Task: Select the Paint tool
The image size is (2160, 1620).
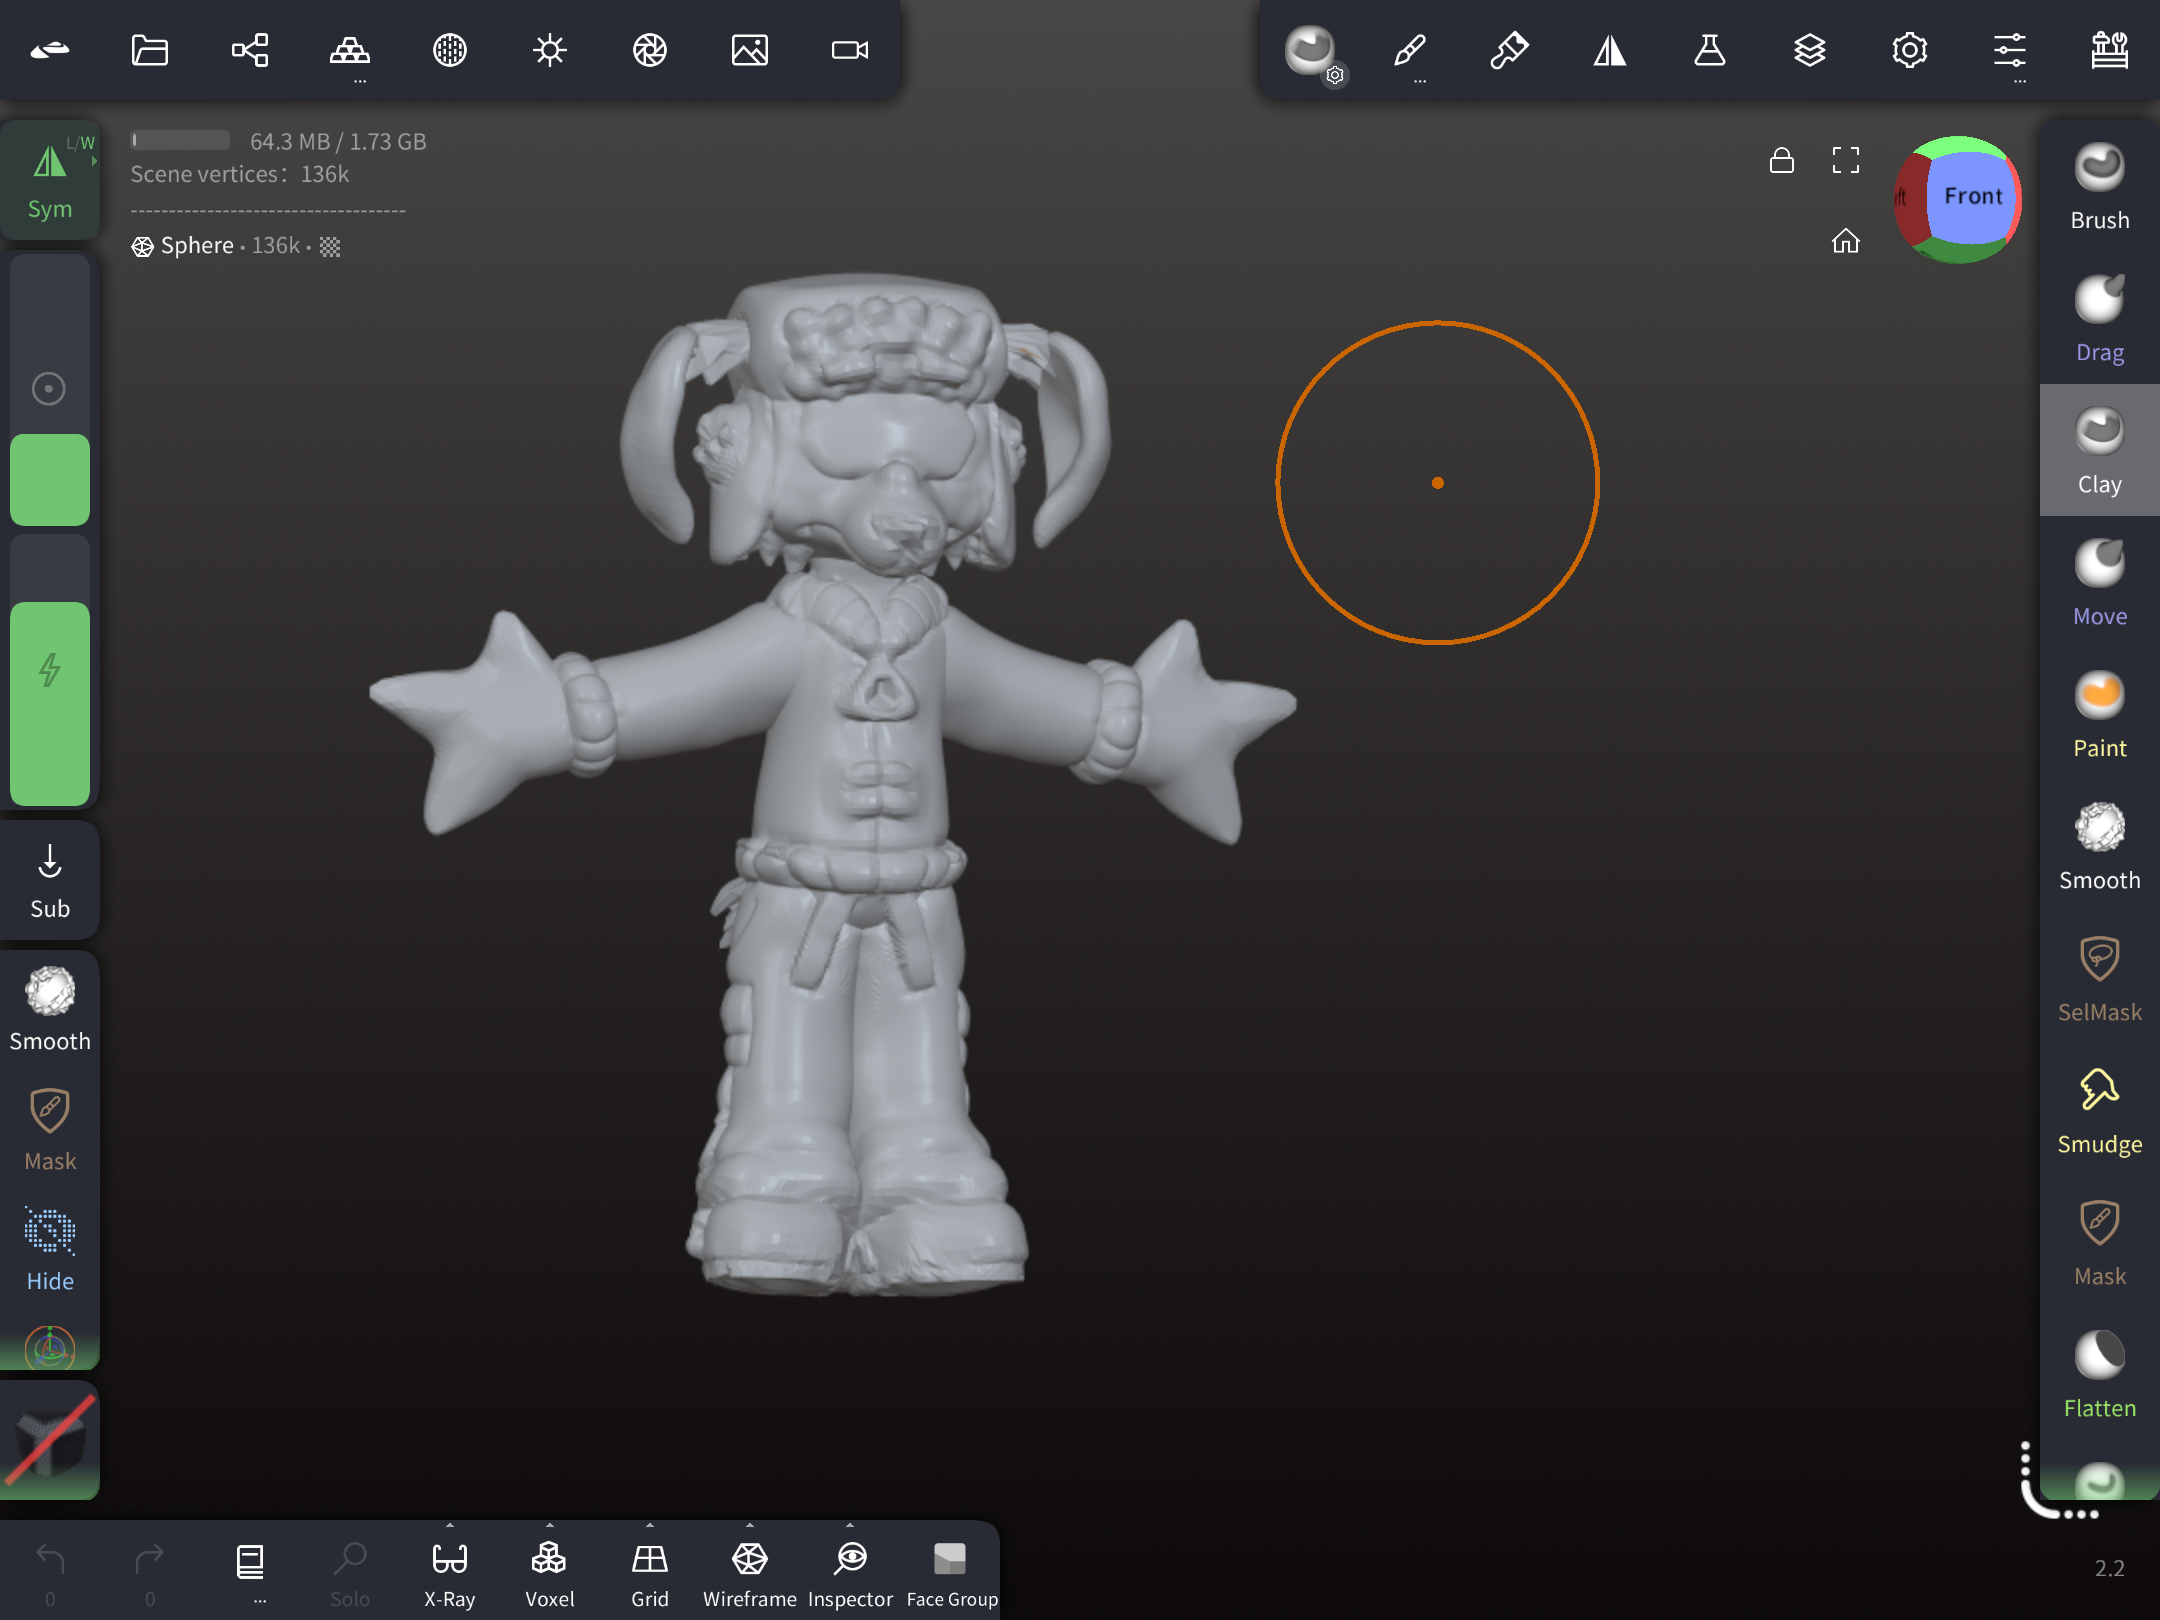Action: 2099,714
